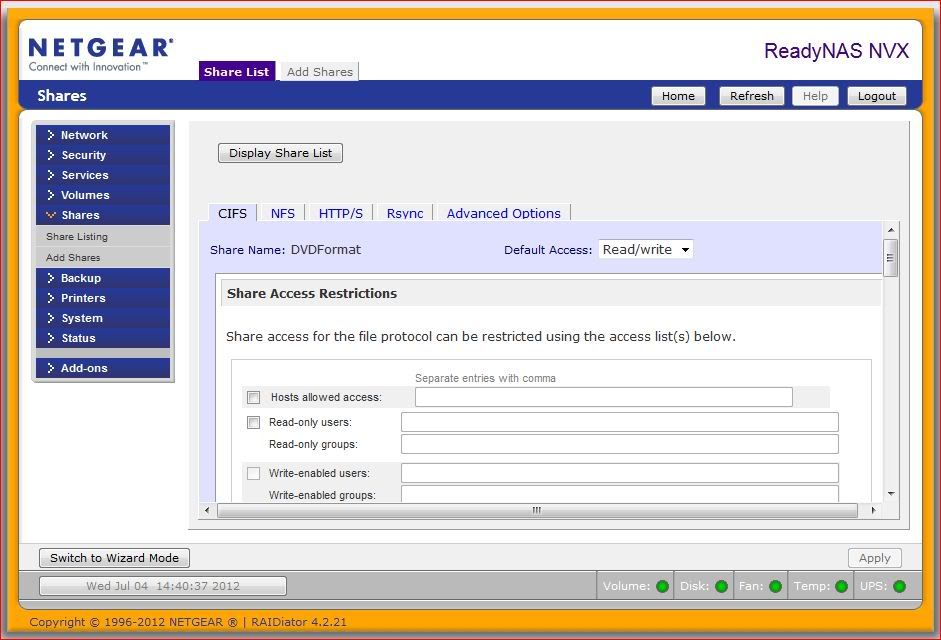Open the Default Access dropdown
The height and width of the screenshot is (640, 941).
pos(645,249)
